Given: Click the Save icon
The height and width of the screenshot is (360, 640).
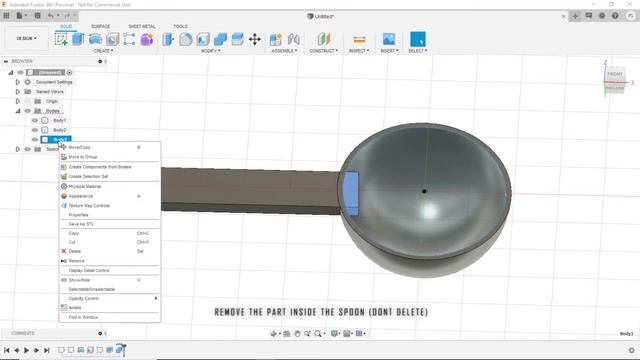Looking at the screenshot, I should coord(38,16).
